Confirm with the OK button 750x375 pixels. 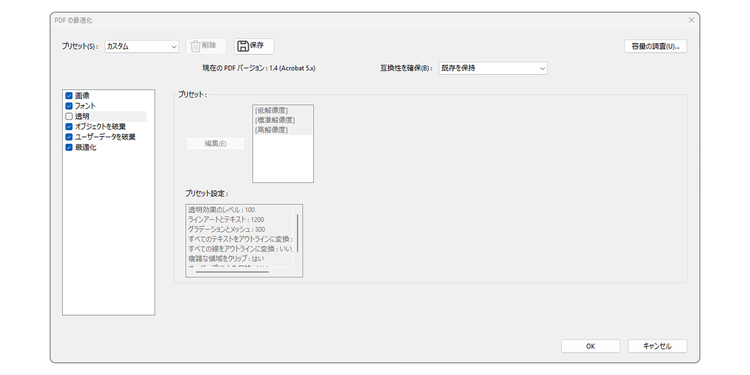point(590,346)
